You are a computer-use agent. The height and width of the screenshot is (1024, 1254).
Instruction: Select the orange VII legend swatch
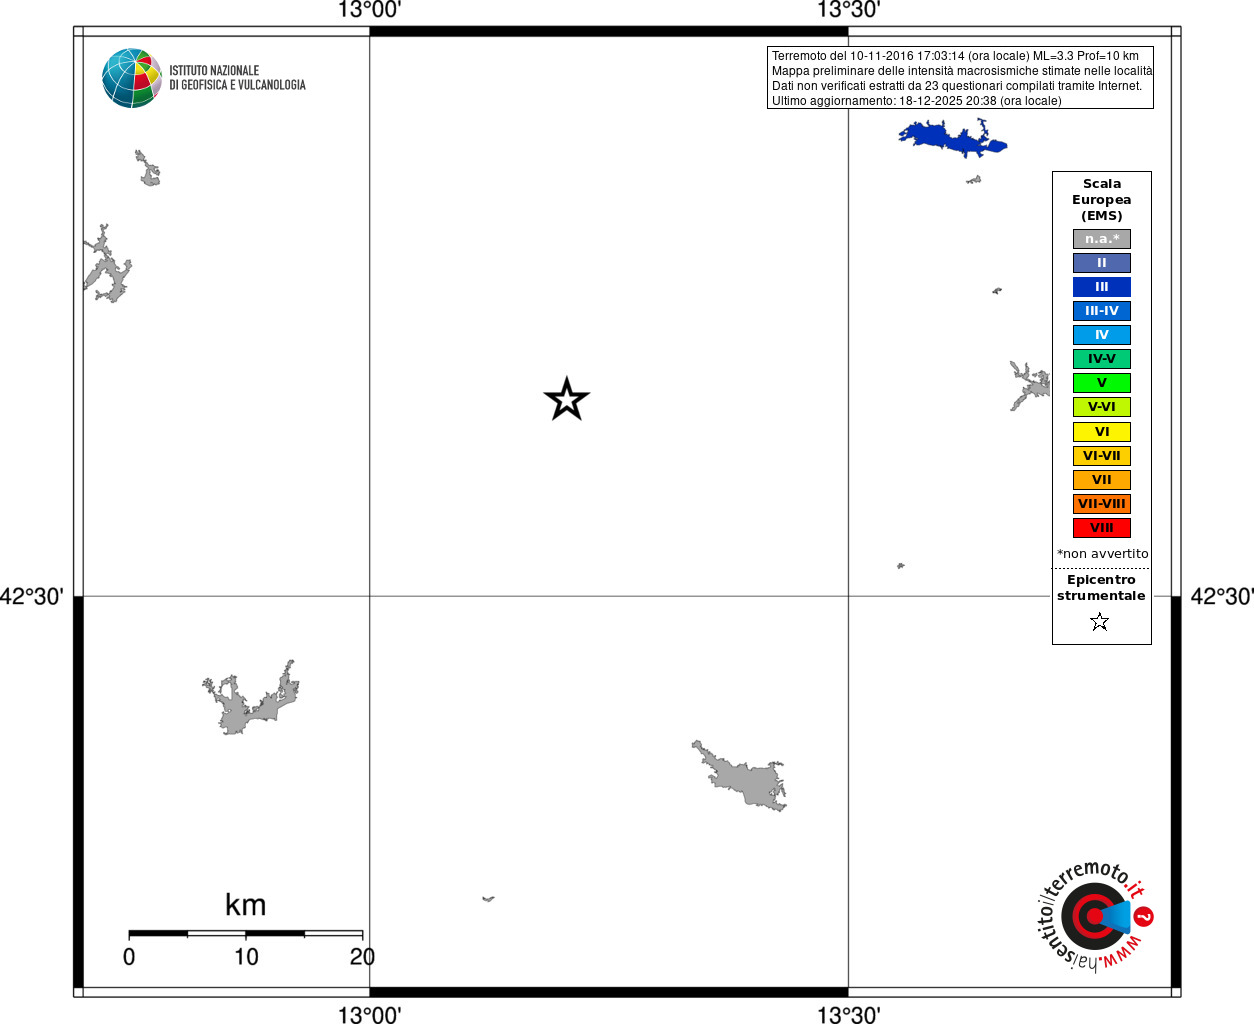pyautogui.click(x=1102, y=480)
